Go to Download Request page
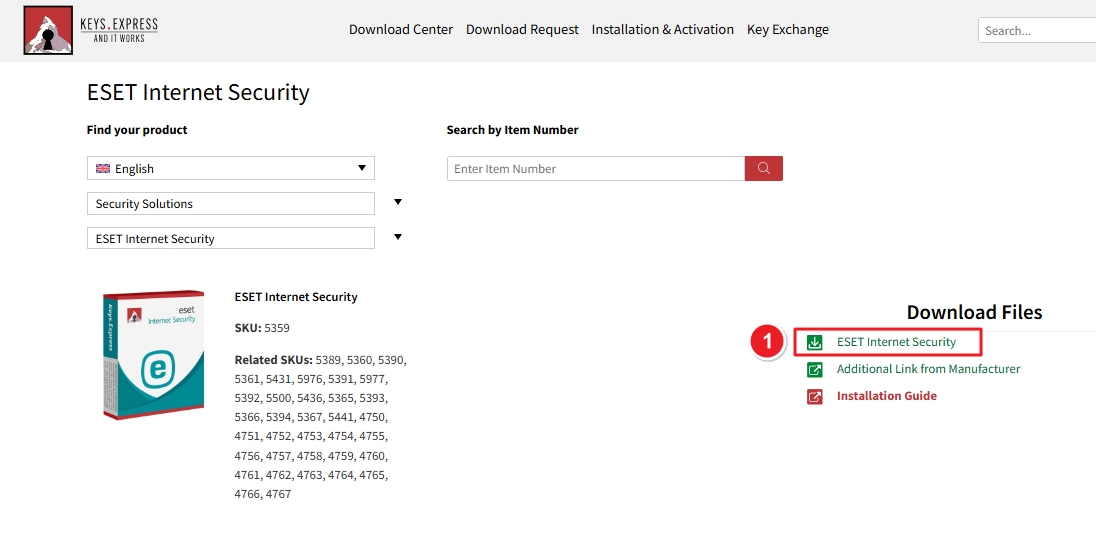The width and height of the screenshot is (1096, 548). click(x=522, y=30)
